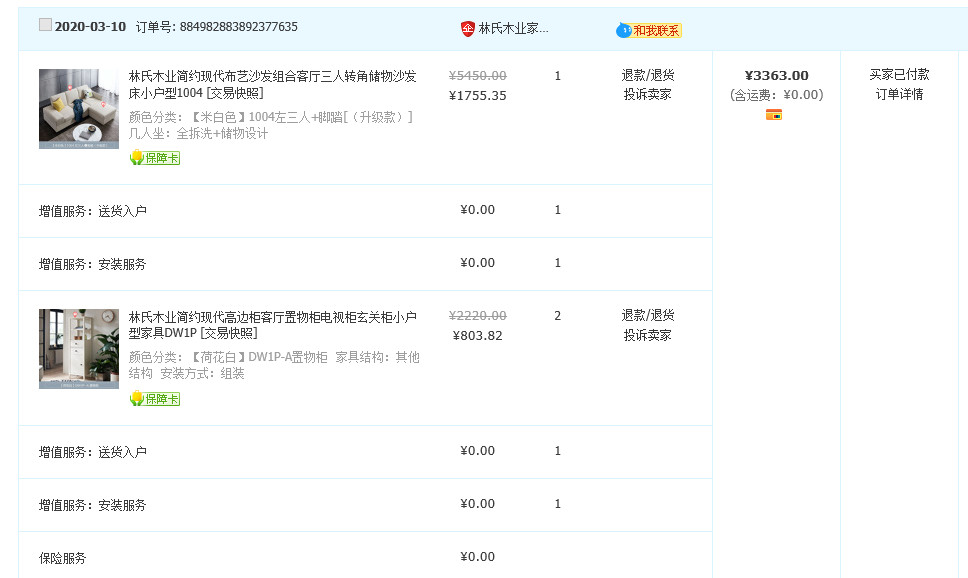Open 订单详情 order details link

(x=899, y=94)
